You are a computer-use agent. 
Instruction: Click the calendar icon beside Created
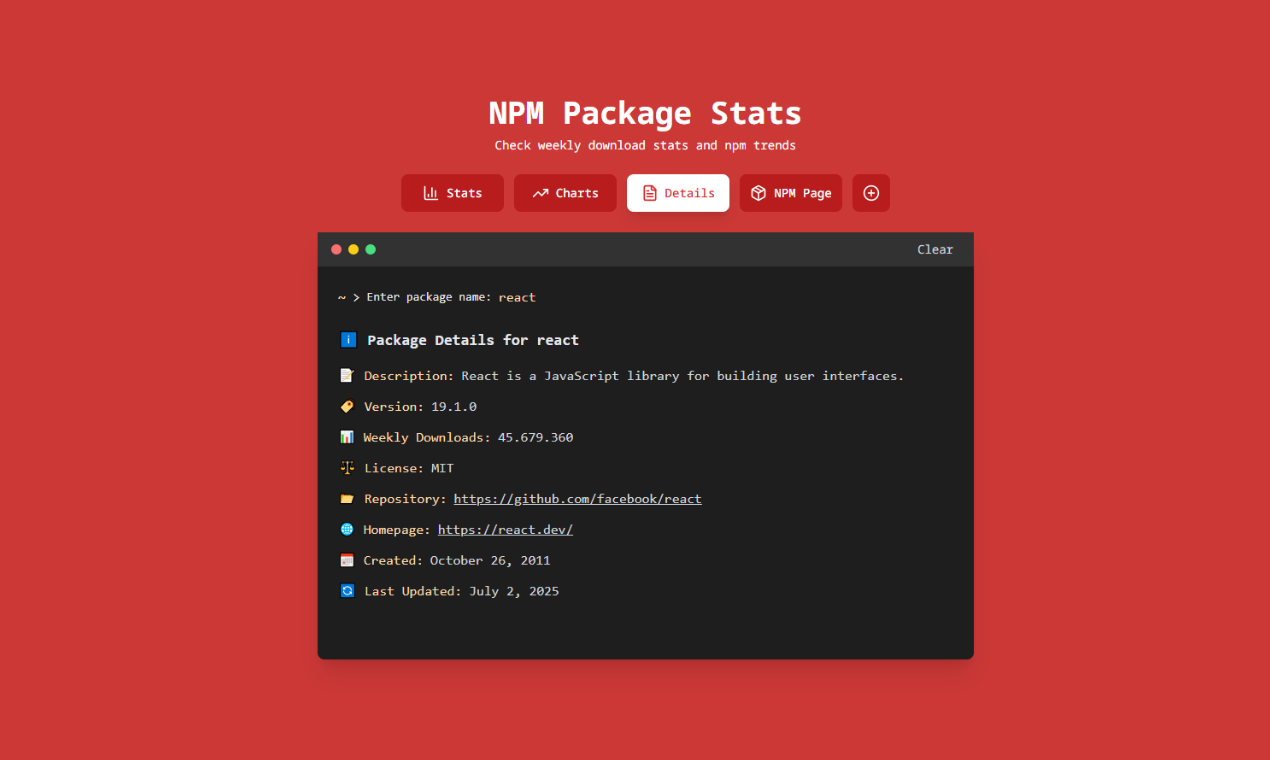pos(347,560)
